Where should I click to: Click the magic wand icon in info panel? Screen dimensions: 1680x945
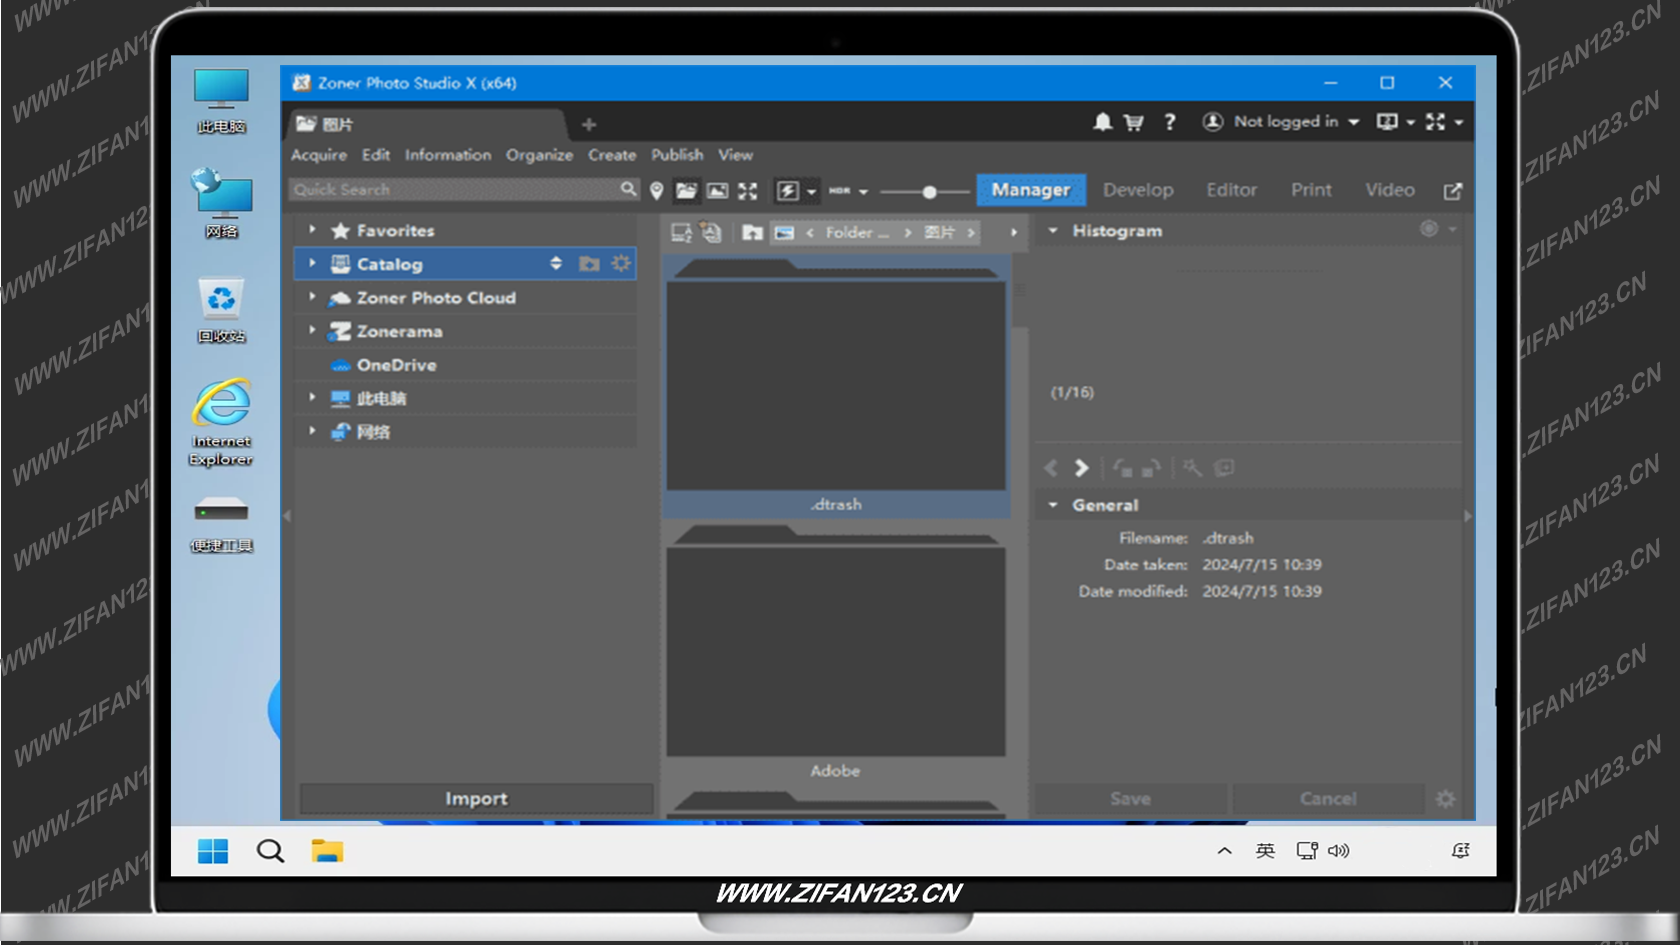point(1192,468)
